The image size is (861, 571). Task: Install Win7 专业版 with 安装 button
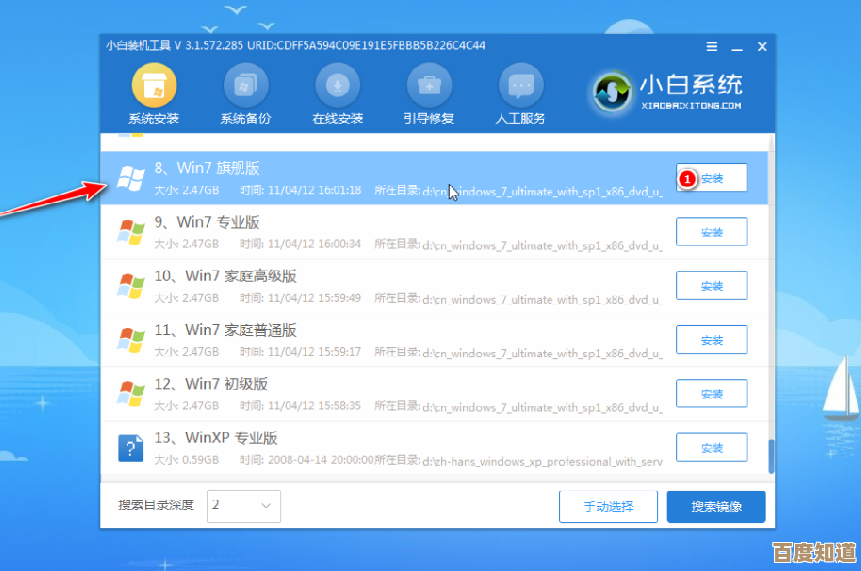[712, 232]
